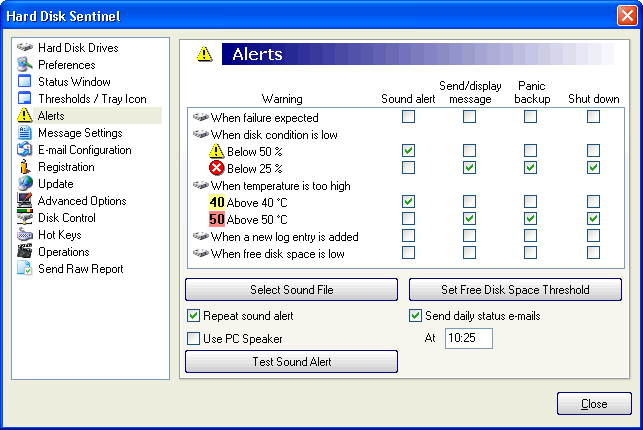
Task: Open the Hot Keys section
Action: tap(59, 235)
